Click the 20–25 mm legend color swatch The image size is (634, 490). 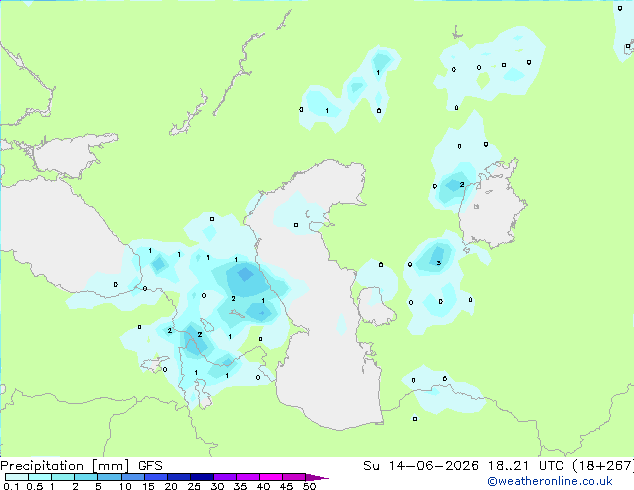coord(178,477)
